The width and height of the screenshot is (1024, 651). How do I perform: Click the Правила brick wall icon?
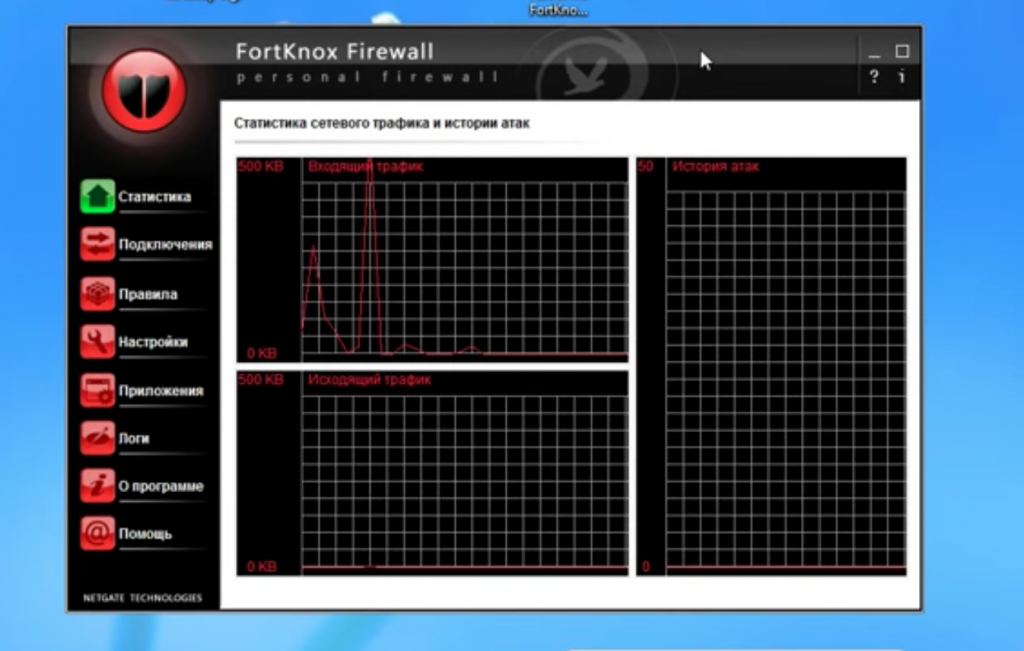coord(97,293)
